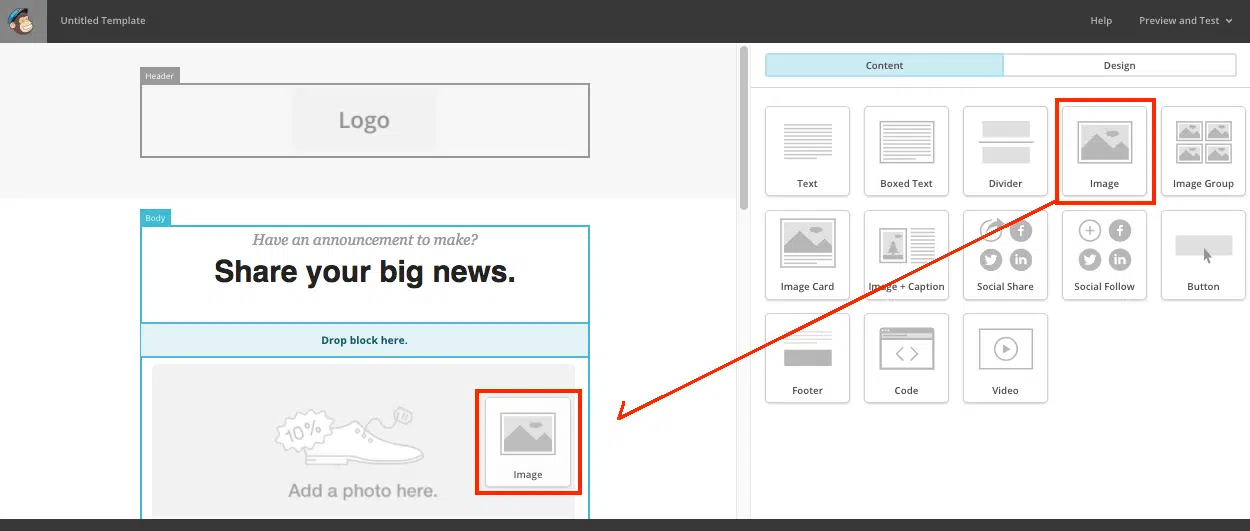Select the Text content block
Viewport: 1250px width, 531px height.
click(x=807, y=150)
